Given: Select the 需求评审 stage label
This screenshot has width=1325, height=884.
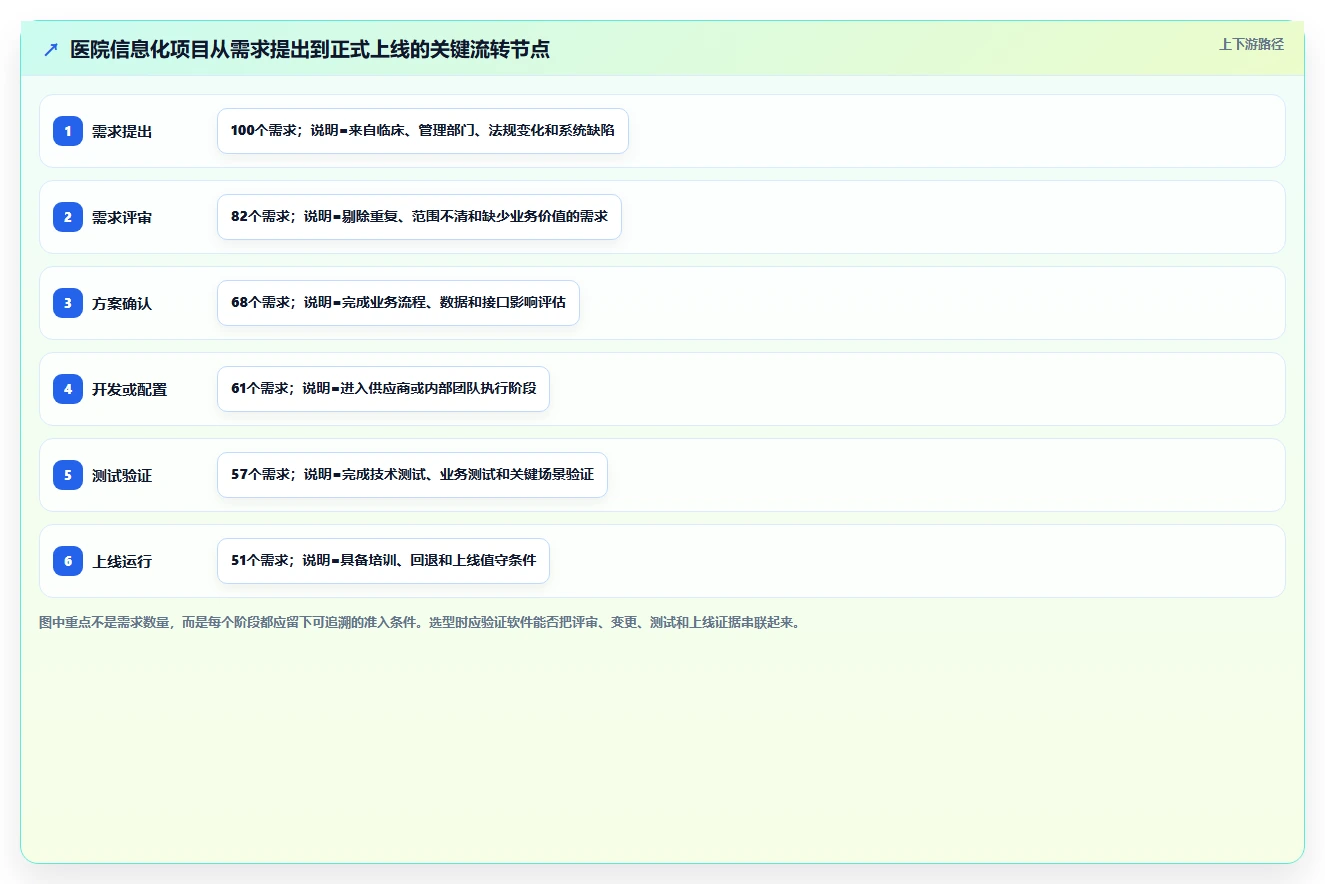Looking at the screenshot, I should tap(122, 217).
